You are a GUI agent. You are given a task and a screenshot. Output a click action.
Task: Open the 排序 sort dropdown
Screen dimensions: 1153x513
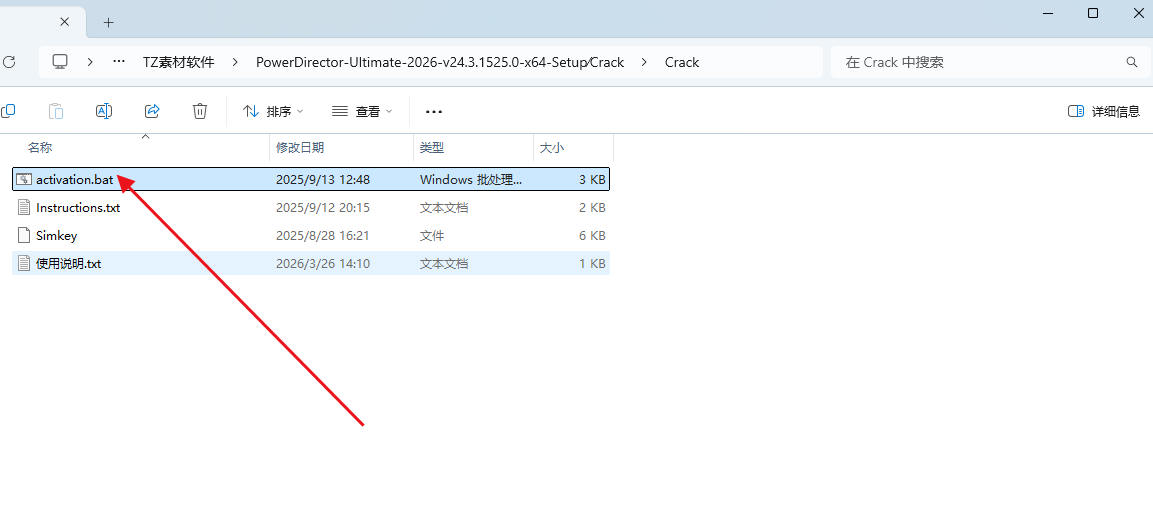tap(273, 111)
